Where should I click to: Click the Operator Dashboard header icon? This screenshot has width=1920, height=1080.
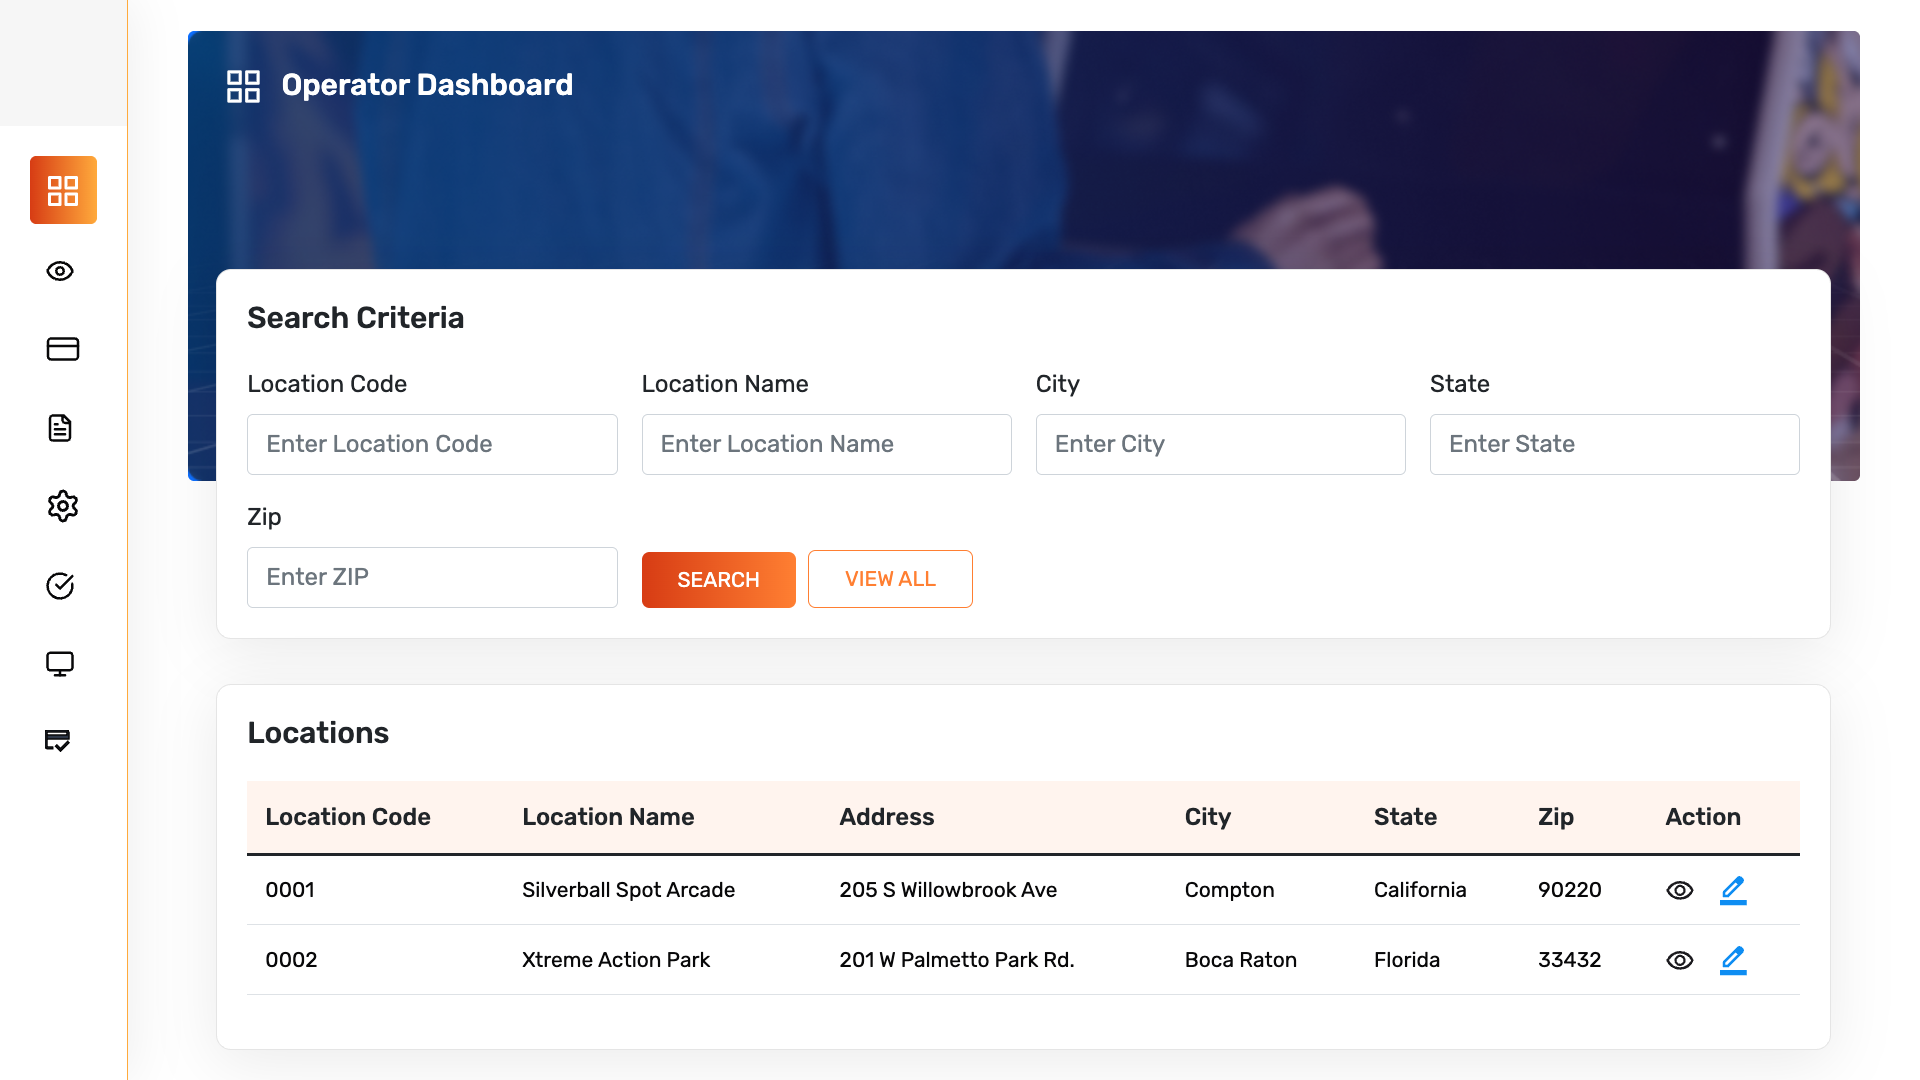tap(243, 86)
